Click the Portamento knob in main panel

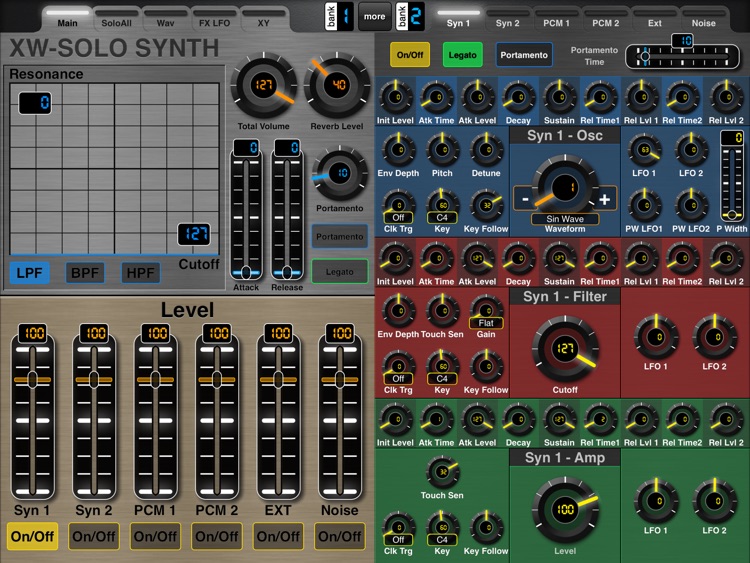coord(340,174)
